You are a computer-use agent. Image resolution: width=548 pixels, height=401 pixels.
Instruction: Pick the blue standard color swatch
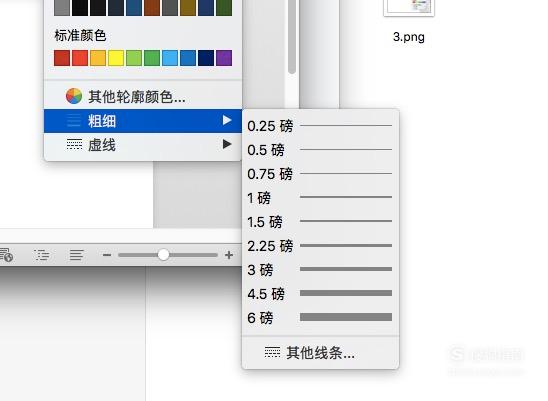pyautogui.click(x=188, y=58)
